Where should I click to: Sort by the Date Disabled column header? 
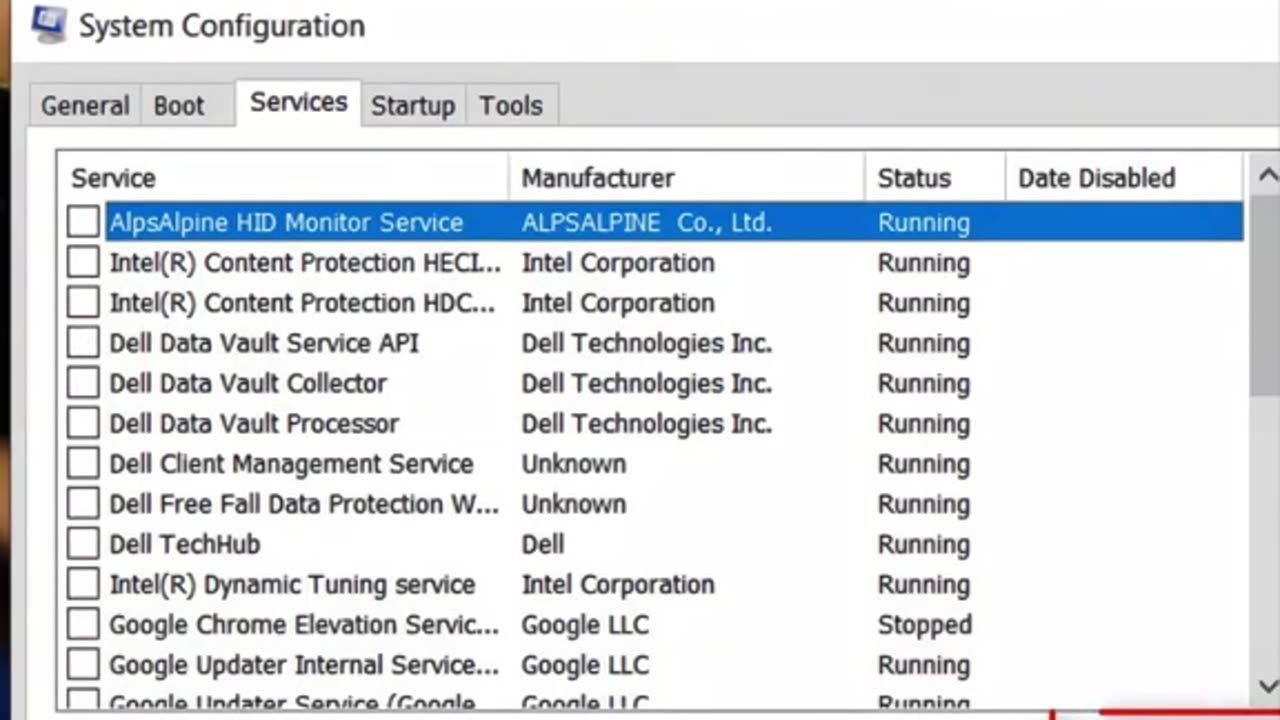1124,178
